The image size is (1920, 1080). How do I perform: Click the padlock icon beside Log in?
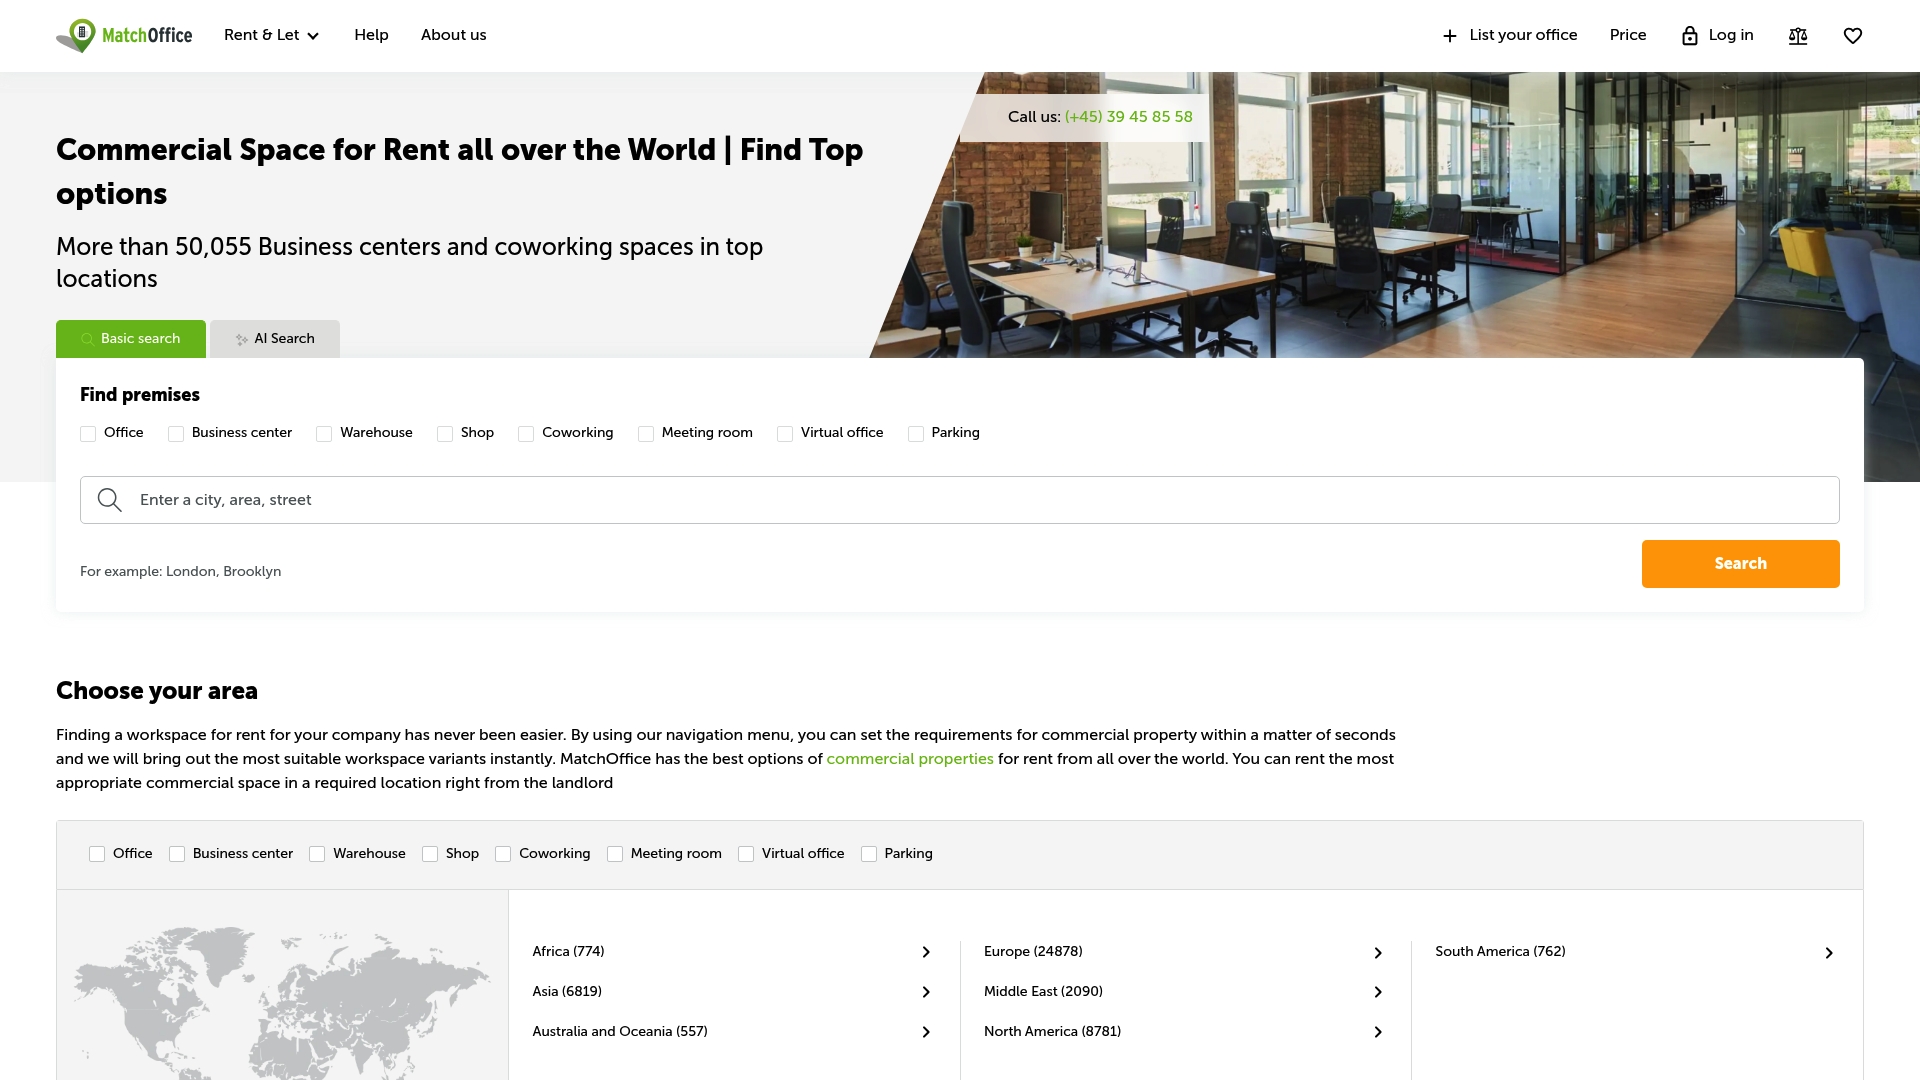click(1690, 35)
